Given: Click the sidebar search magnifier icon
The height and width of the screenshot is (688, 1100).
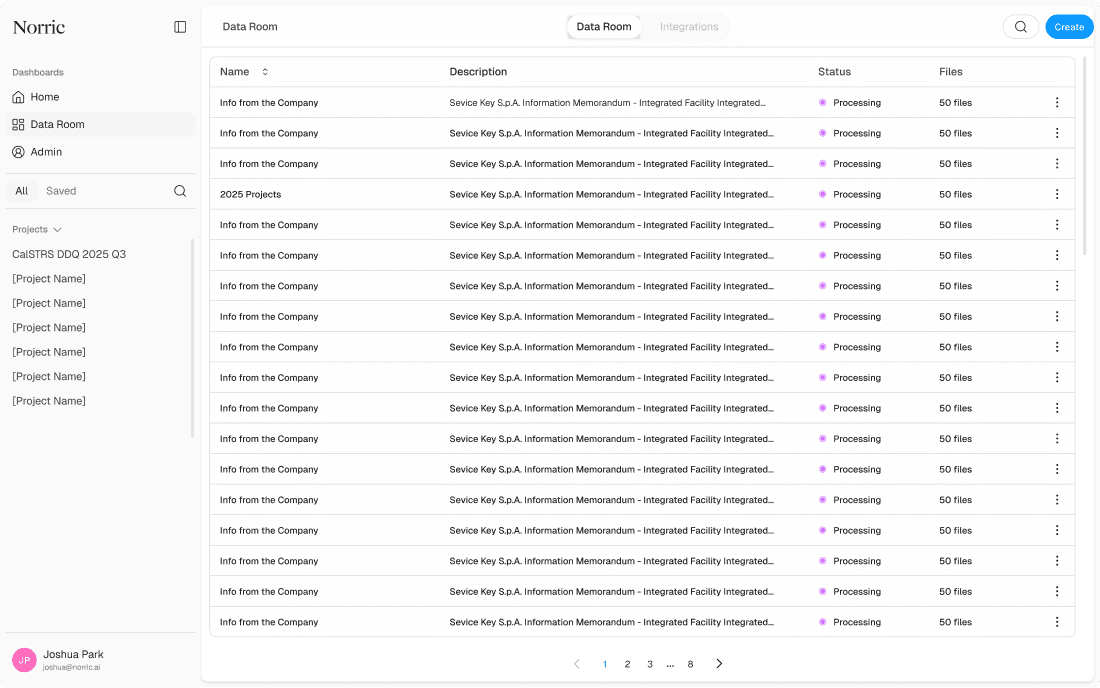Looking at the screenshot, I should click(180, 191).
